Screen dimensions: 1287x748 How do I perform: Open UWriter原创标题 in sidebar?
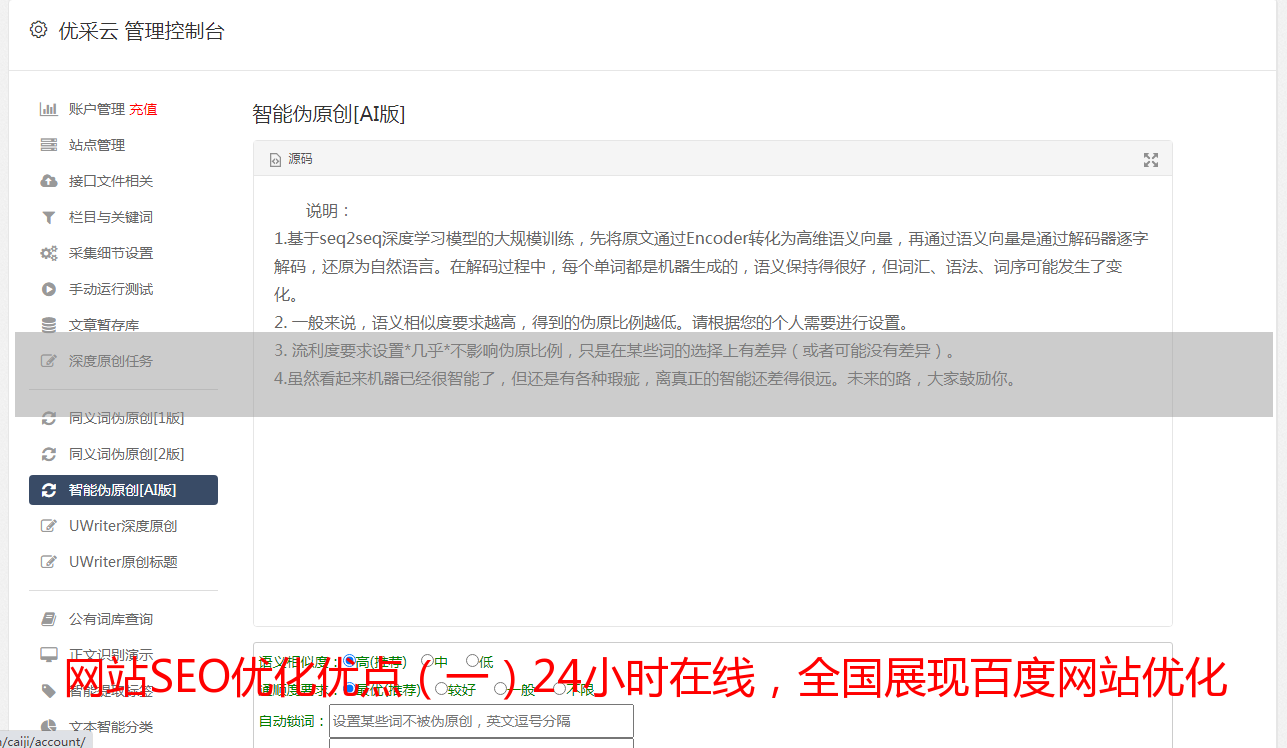pyautogui.click(x=123, y=562)
